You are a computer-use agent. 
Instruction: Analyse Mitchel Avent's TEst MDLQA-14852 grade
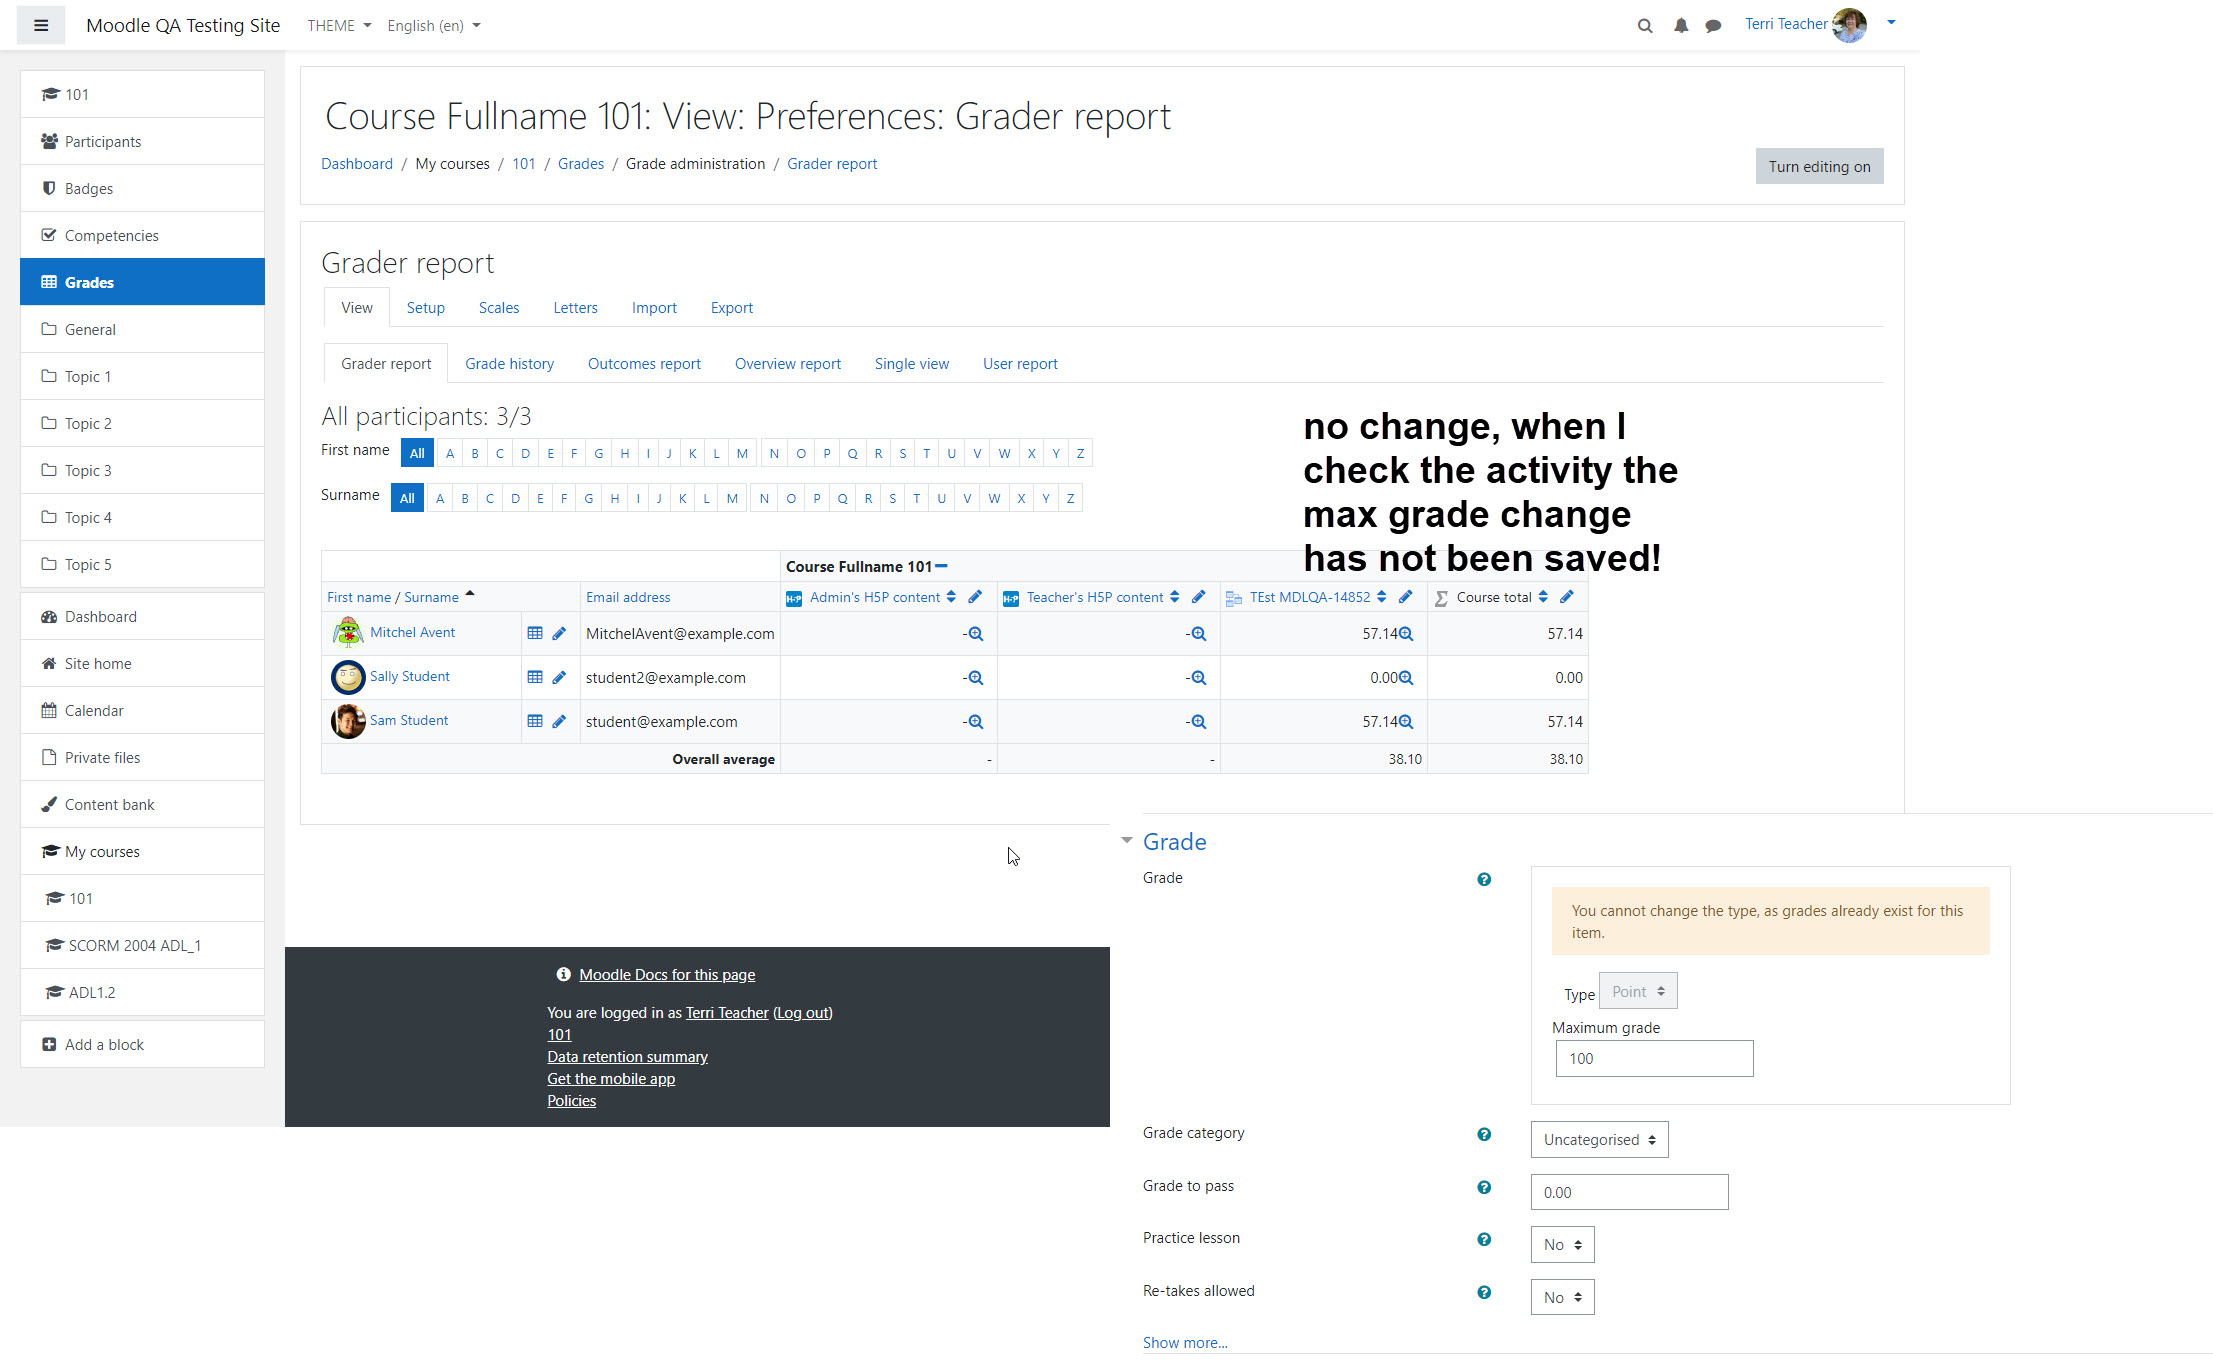tap(1406, 634)
